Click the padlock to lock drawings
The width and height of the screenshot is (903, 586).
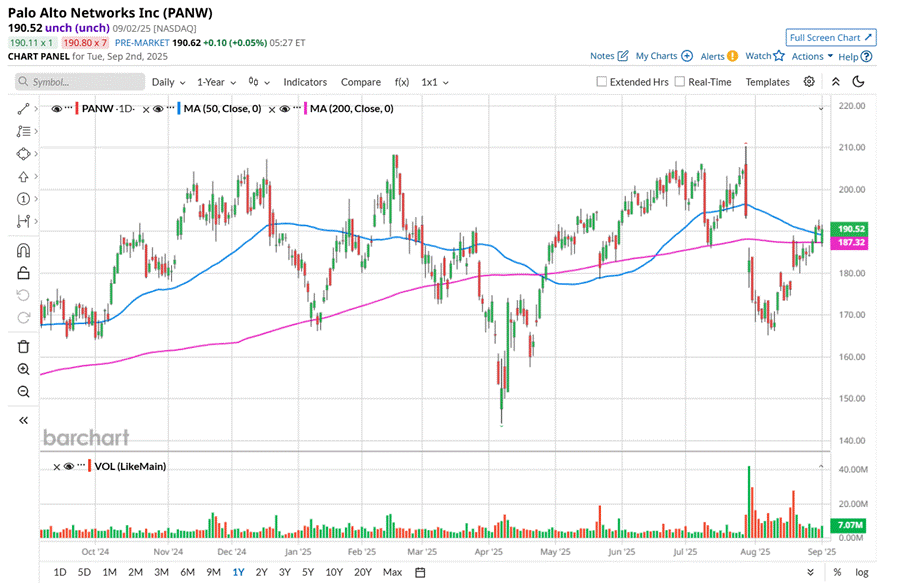(x=23, y=273)
